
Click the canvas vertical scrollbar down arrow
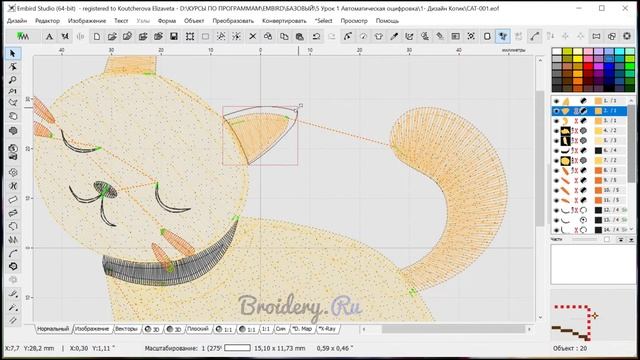tap(540, 317)
